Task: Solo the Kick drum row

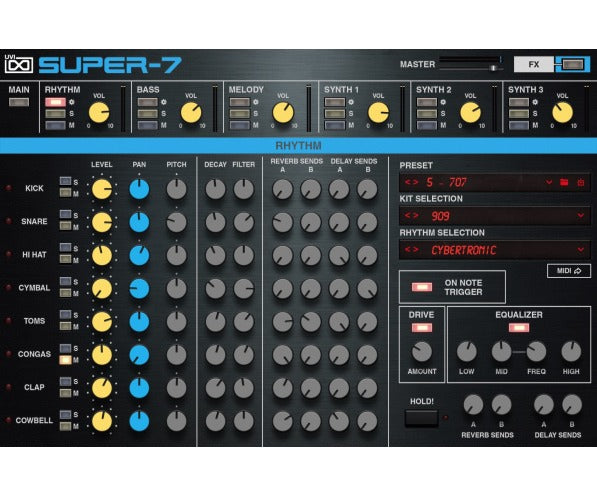Action: tap(65, 181)
